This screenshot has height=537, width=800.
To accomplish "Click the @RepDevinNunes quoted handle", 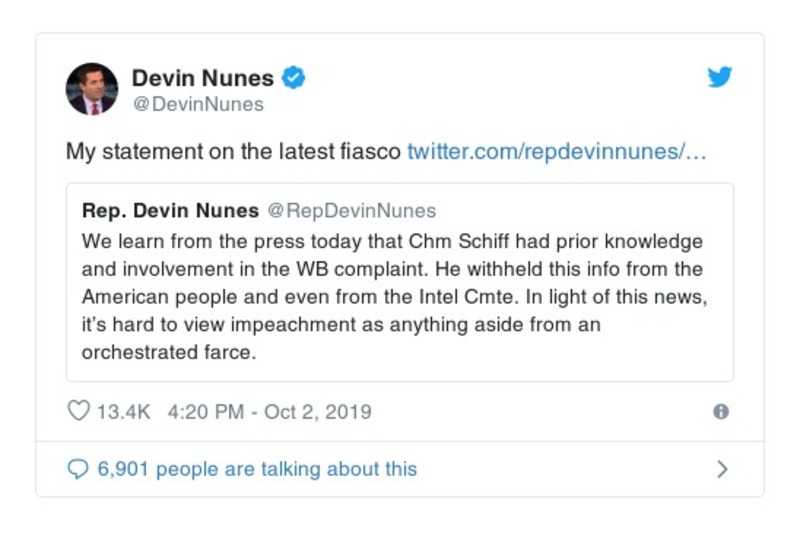I will [x=349, y=210].
